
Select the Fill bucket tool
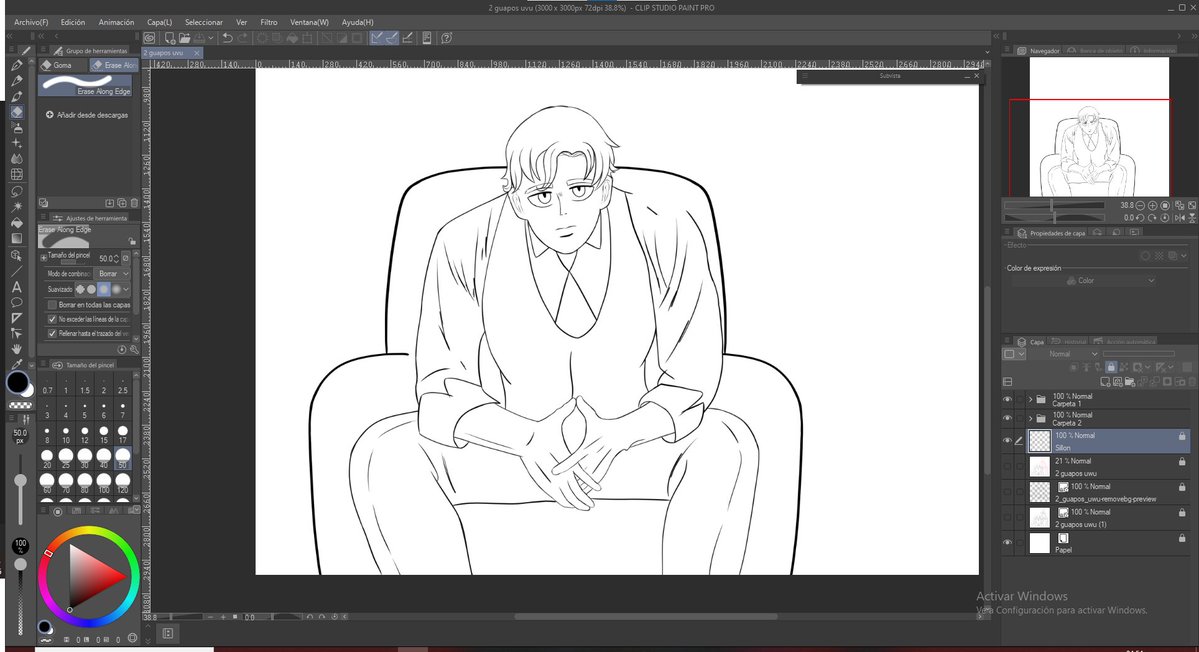pos(16,222)
